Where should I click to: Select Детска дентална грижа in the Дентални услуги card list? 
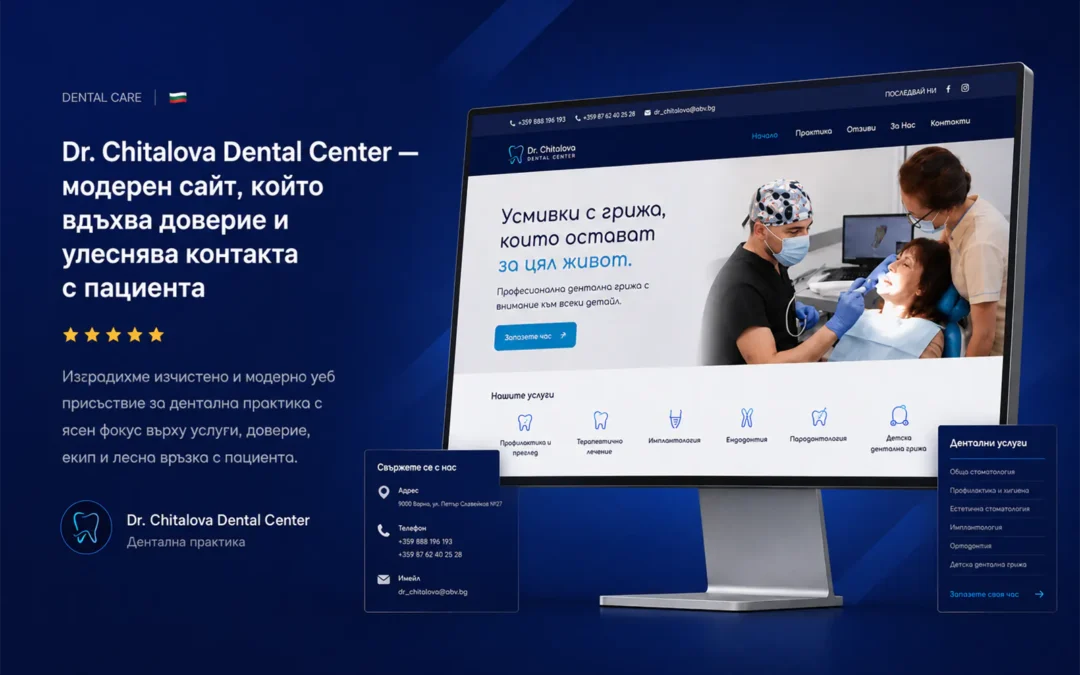[x=988, y=565]
